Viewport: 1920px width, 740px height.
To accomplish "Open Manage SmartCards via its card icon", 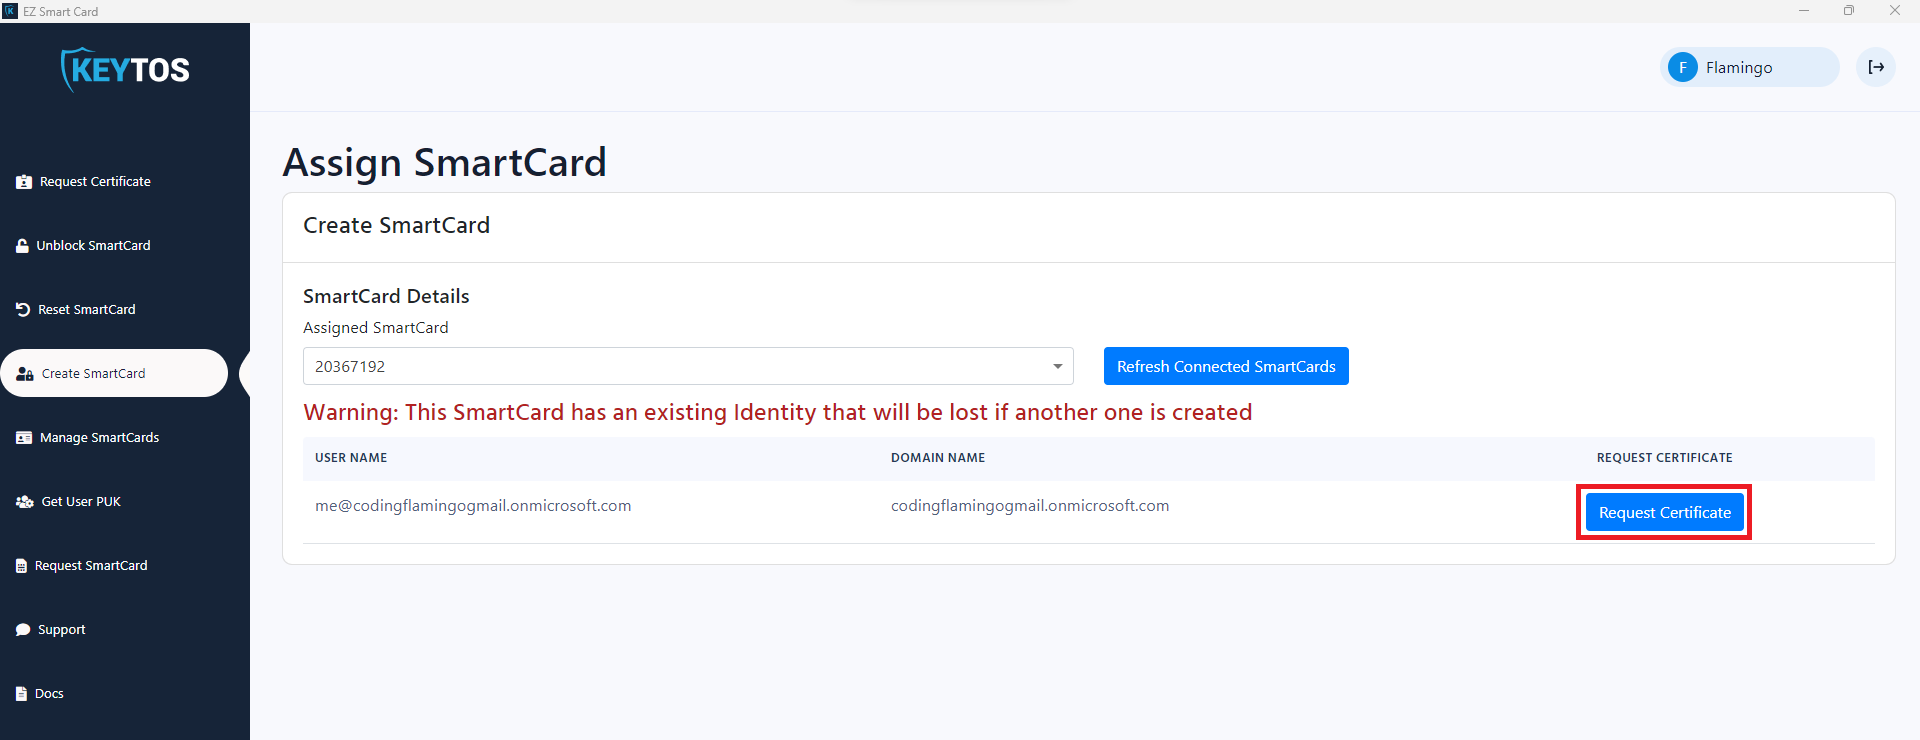I will 23,437.
